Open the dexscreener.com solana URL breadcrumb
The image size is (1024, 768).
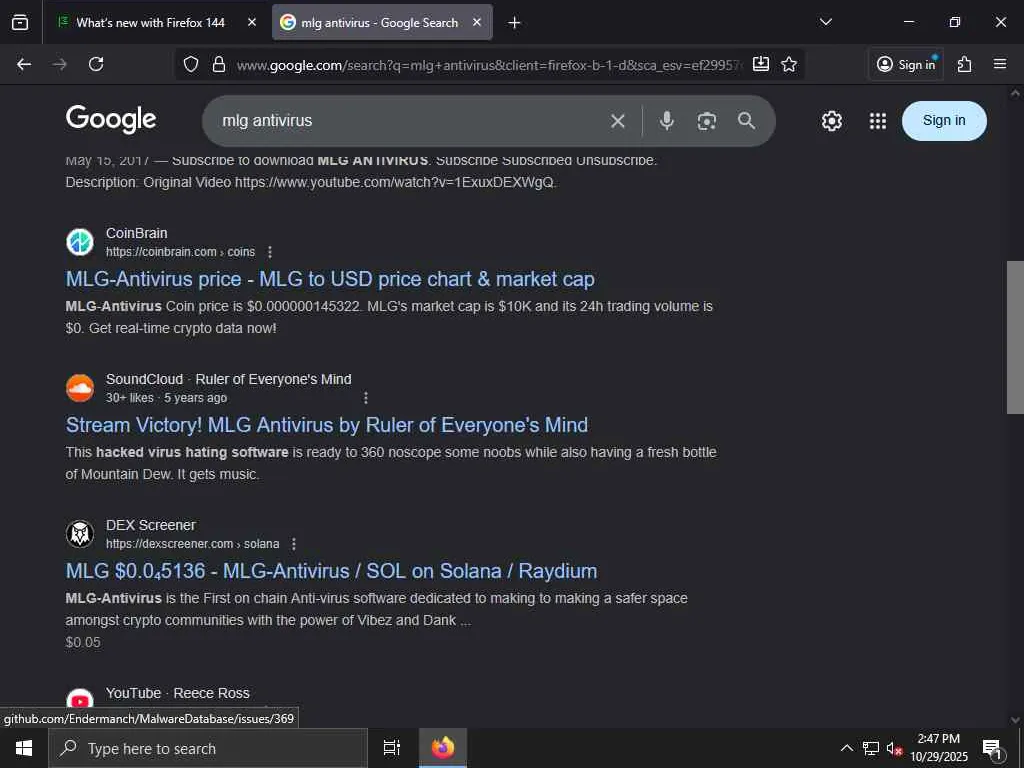point(193,544)
